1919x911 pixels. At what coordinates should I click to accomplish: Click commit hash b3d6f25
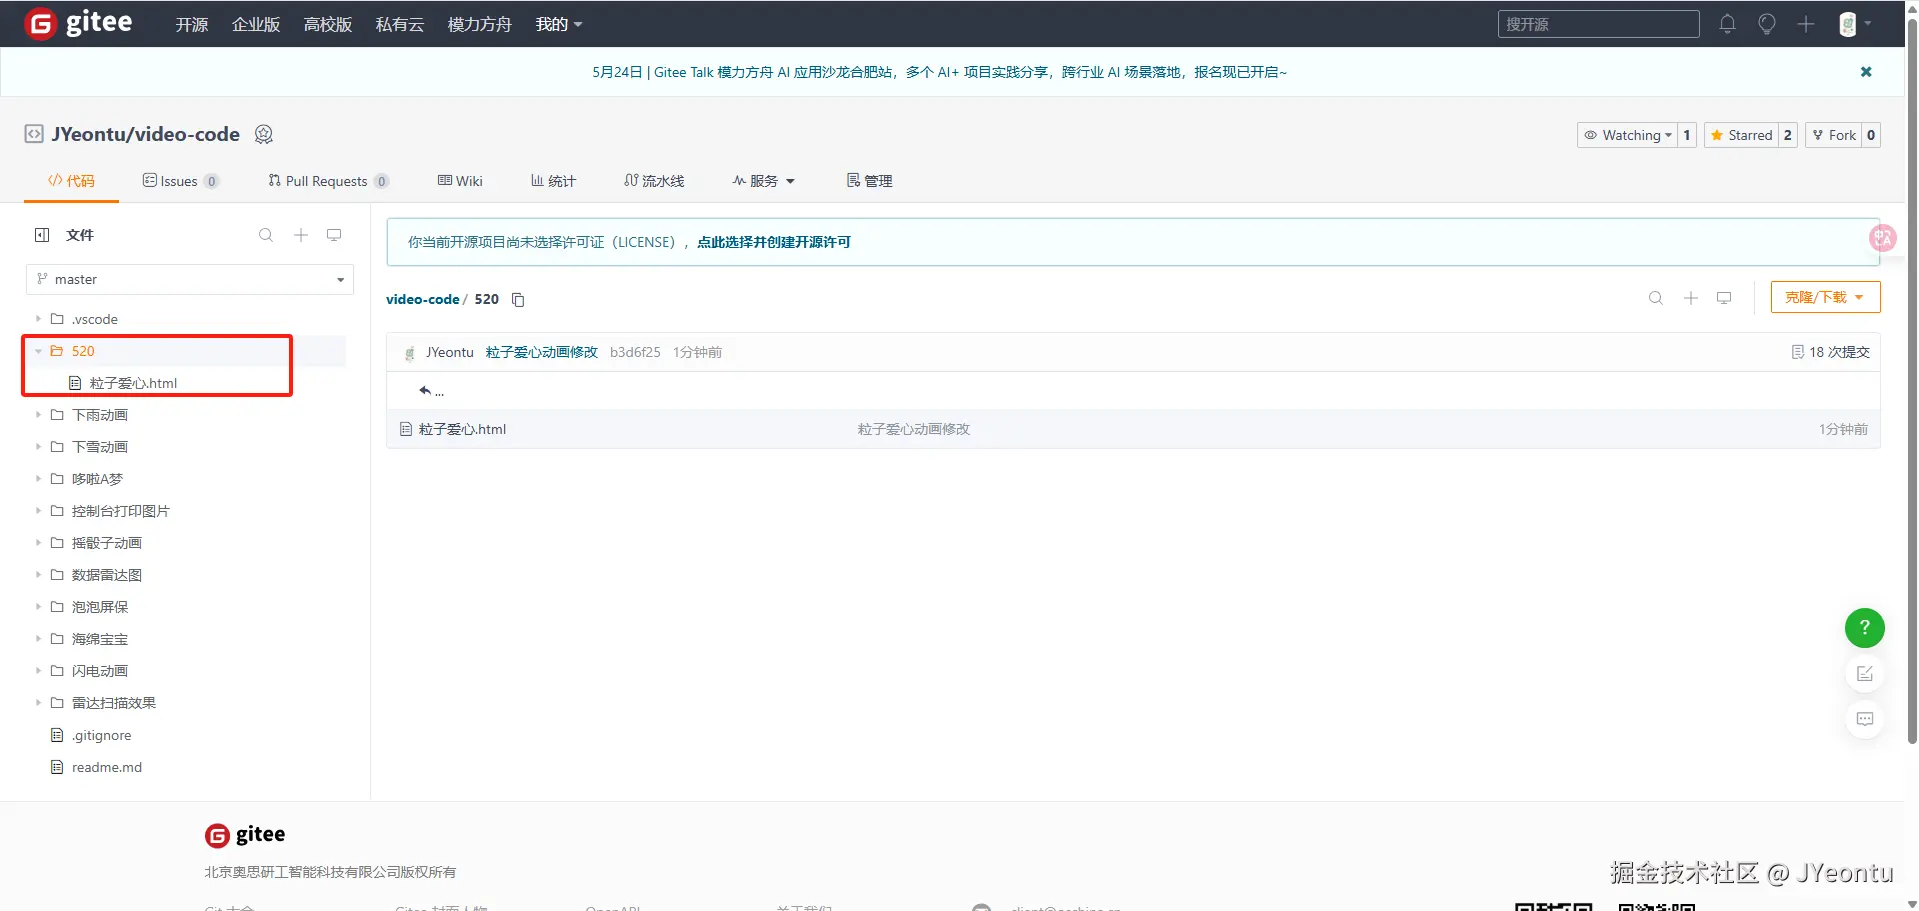point(635,352)
